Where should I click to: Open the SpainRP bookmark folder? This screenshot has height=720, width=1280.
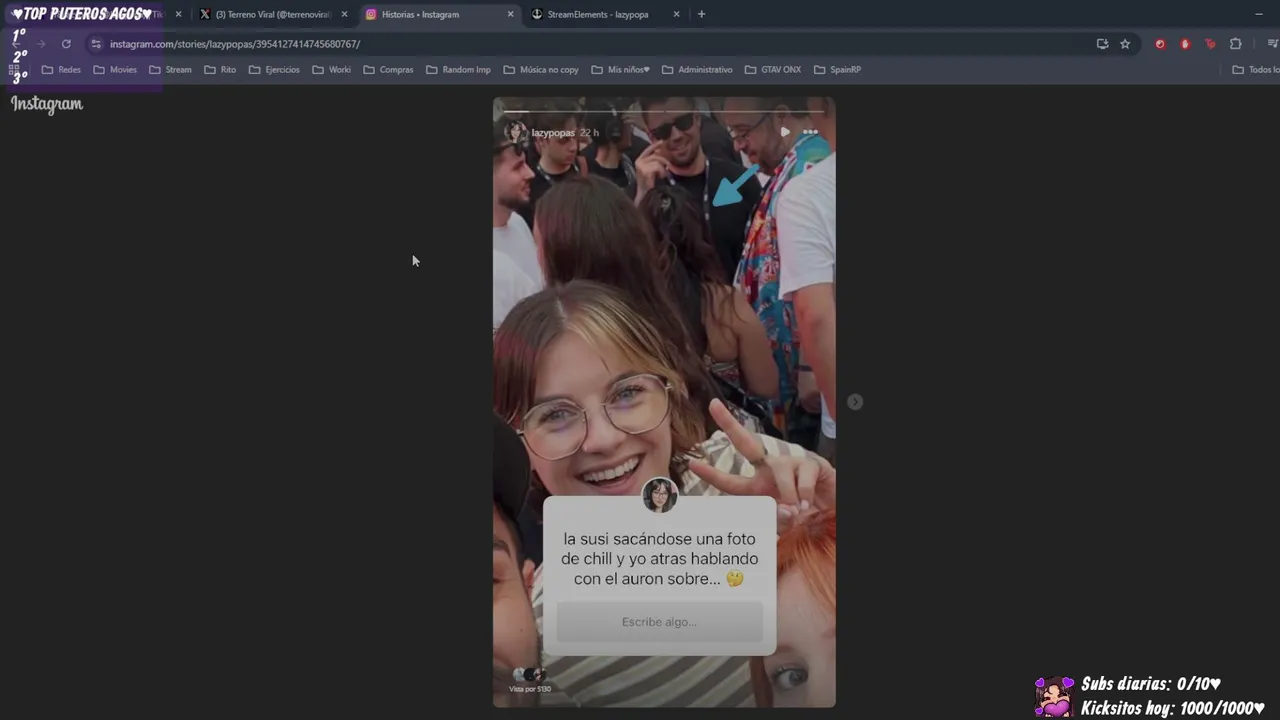coord(838,70)
